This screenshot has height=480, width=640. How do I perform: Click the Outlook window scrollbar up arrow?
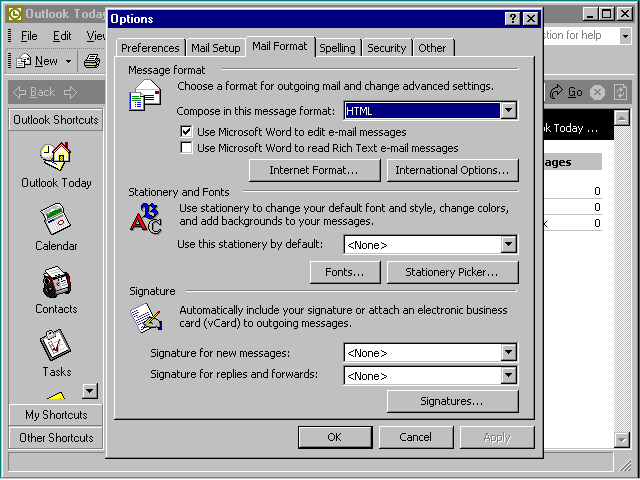[x=621, y=118]
